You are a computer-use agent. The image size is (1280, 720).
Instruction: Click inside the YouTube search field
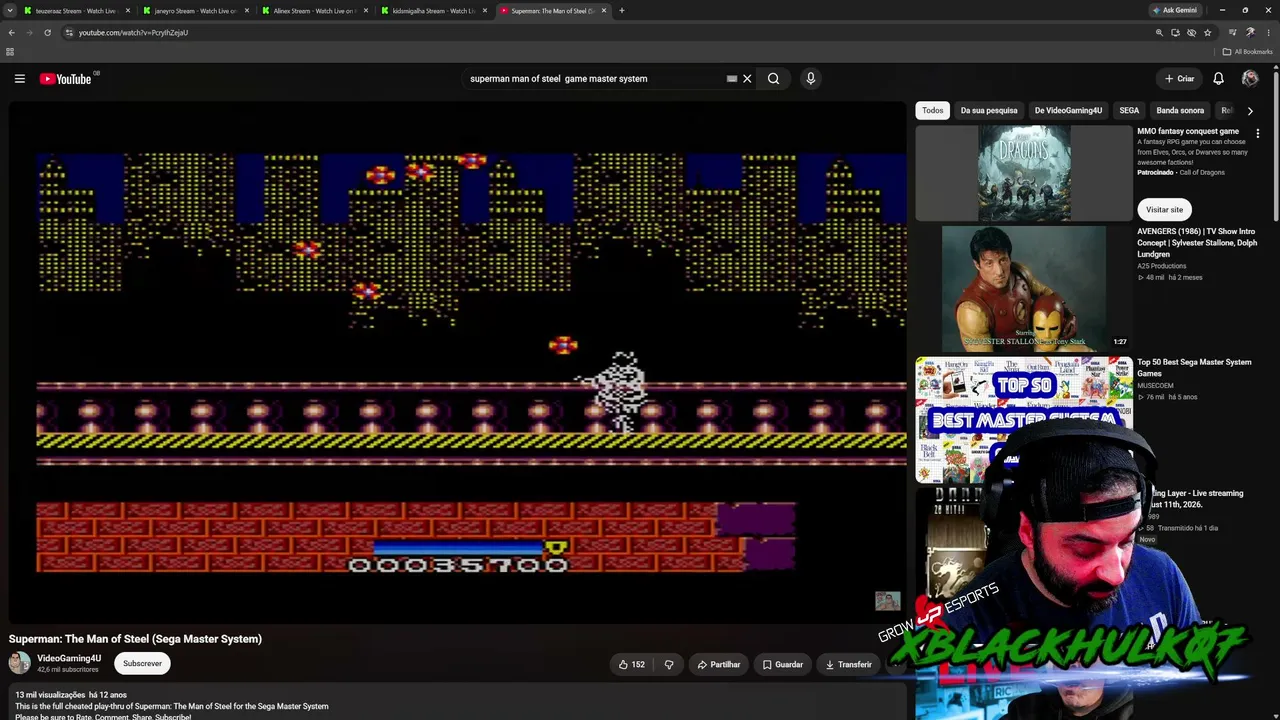coord(595,79)
